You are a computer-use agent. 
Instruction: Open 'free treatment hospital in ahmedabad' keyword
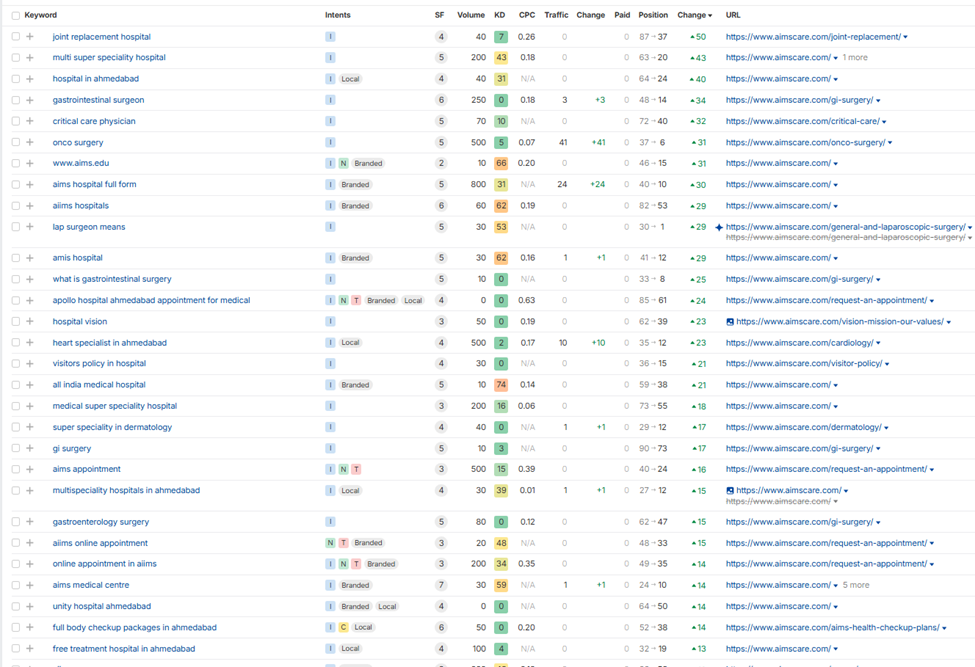tap(124, 648)
